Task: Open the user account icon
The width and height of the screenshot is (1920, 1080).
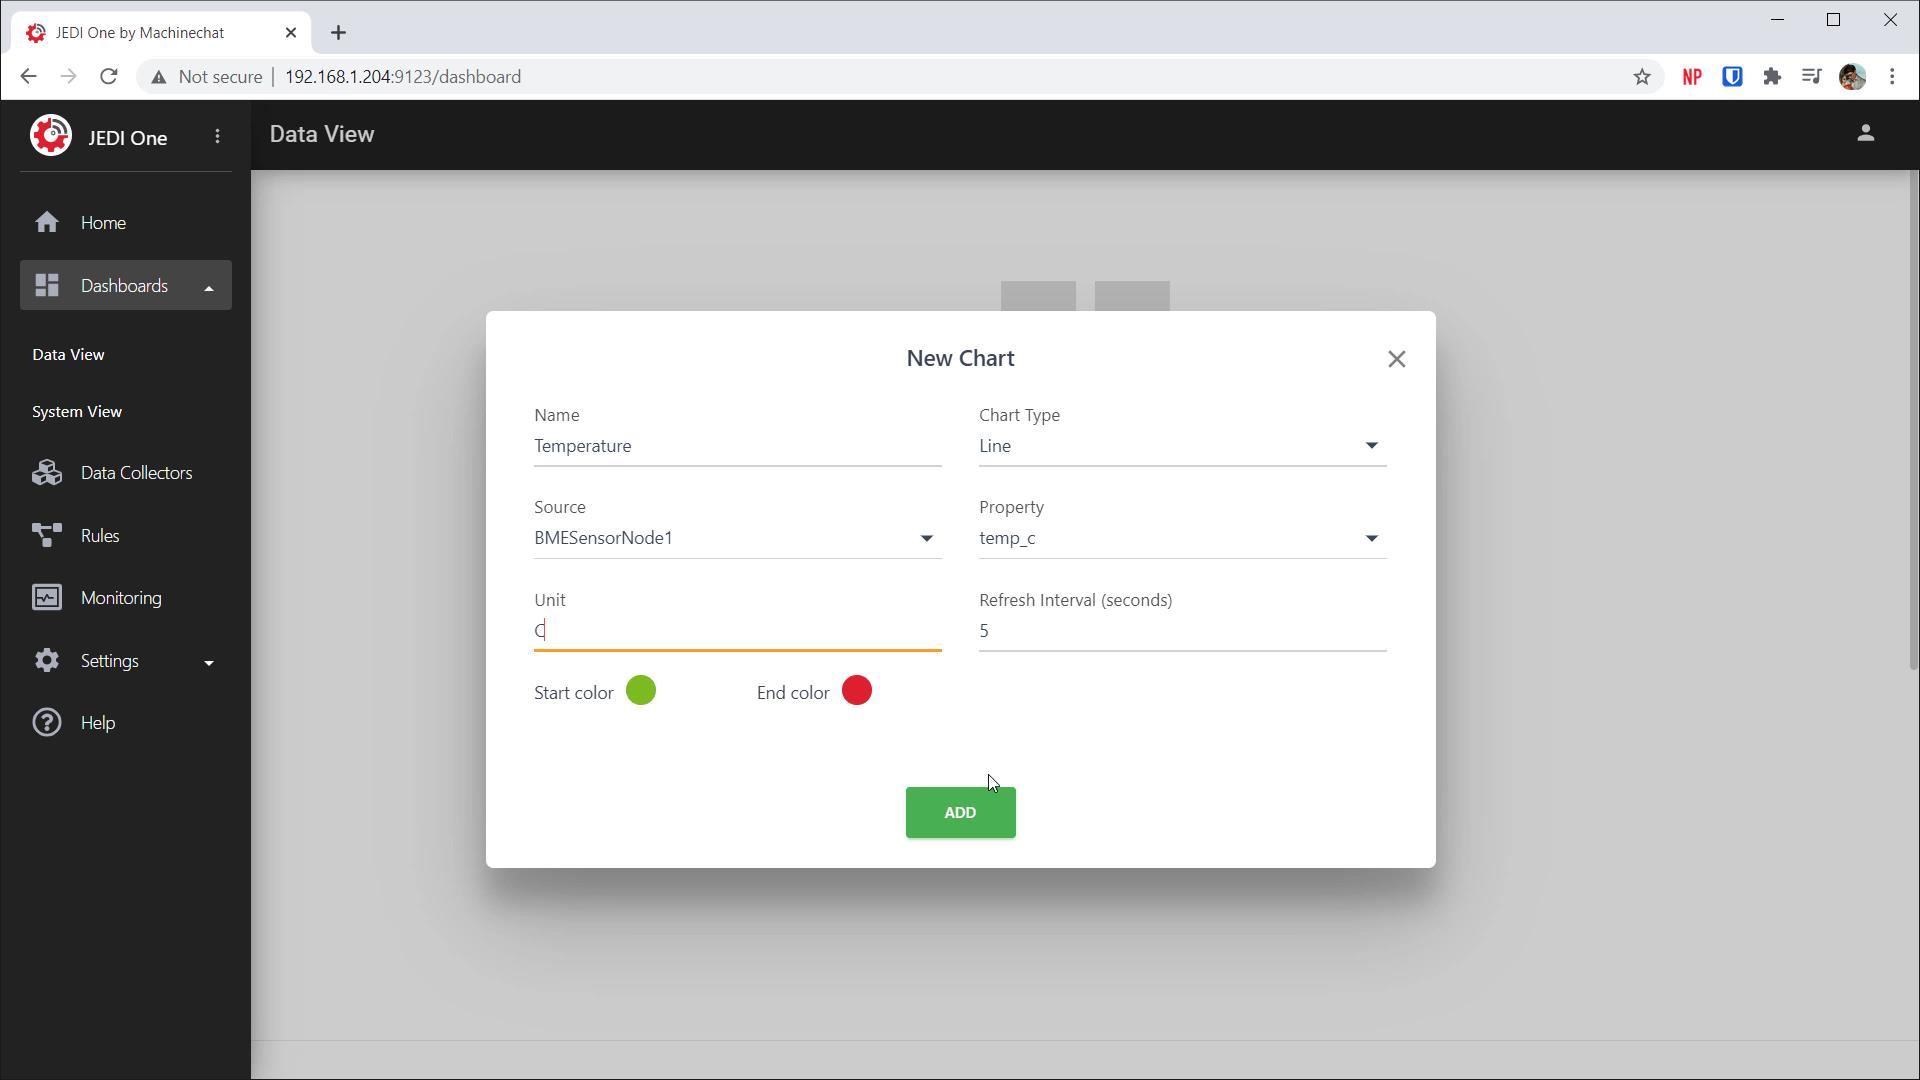Action: pyautogui.click(x=1865, y=133)
